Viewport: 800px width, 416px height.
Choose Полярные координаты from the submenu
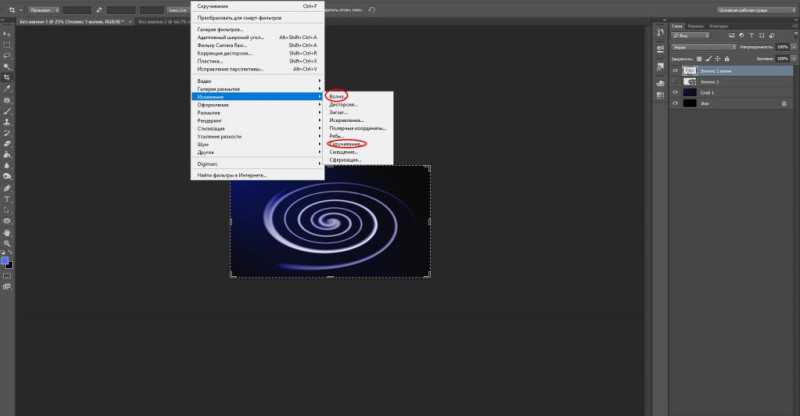357,128
